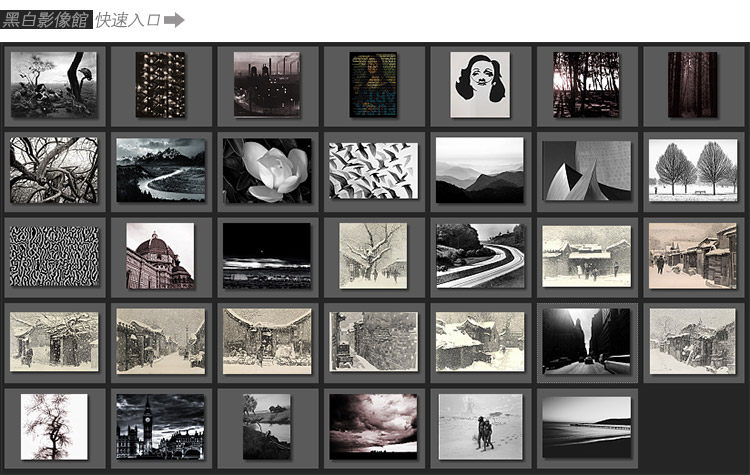The width and height of the screenshot is (750, 475).
Task: Click the abstract squiggly pattern thumbnail
Action: pyautogui.click(x=54, y=256)
